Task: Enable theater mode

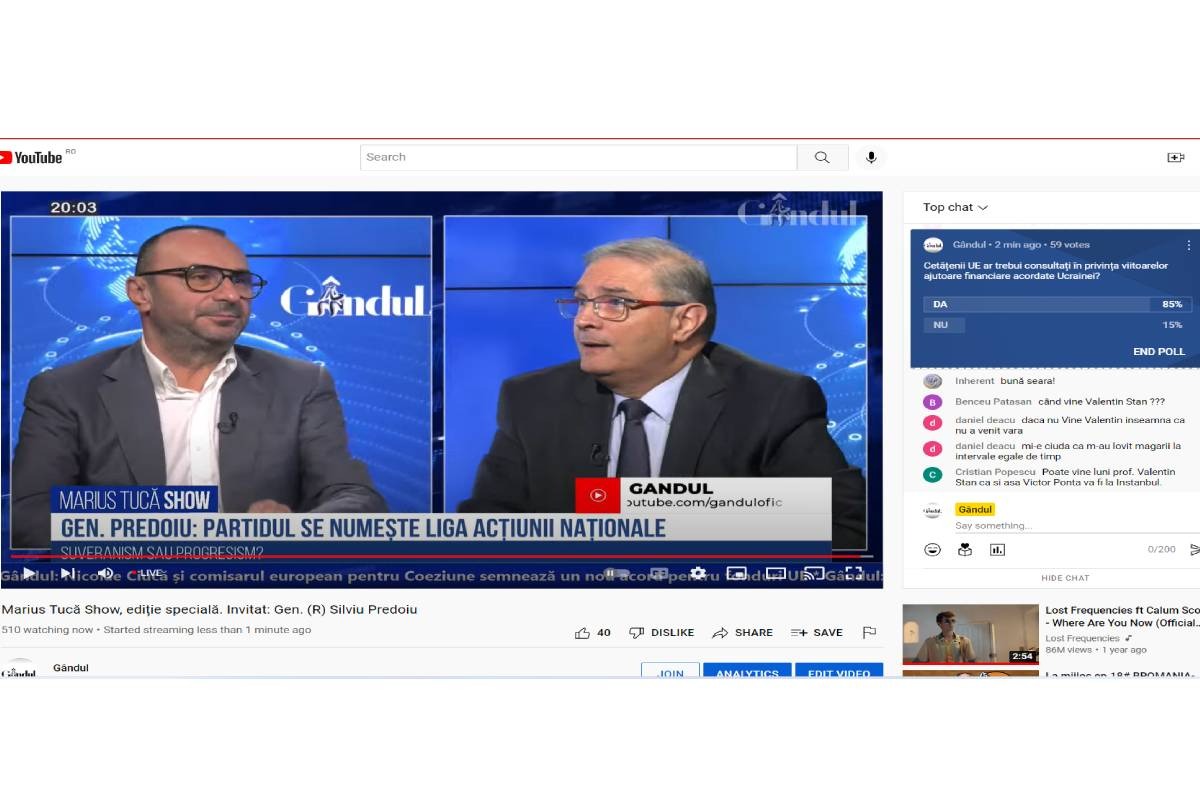Action: point(776,573)
